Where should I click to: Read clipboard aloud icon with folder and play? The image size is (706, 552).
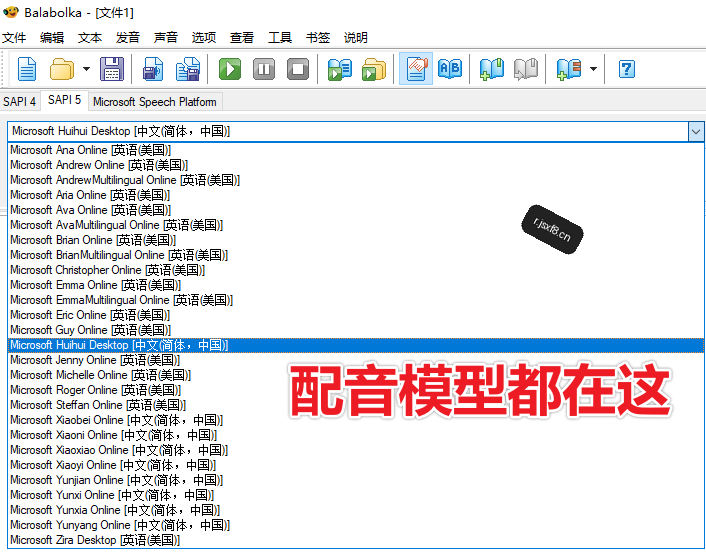[374, 69]
